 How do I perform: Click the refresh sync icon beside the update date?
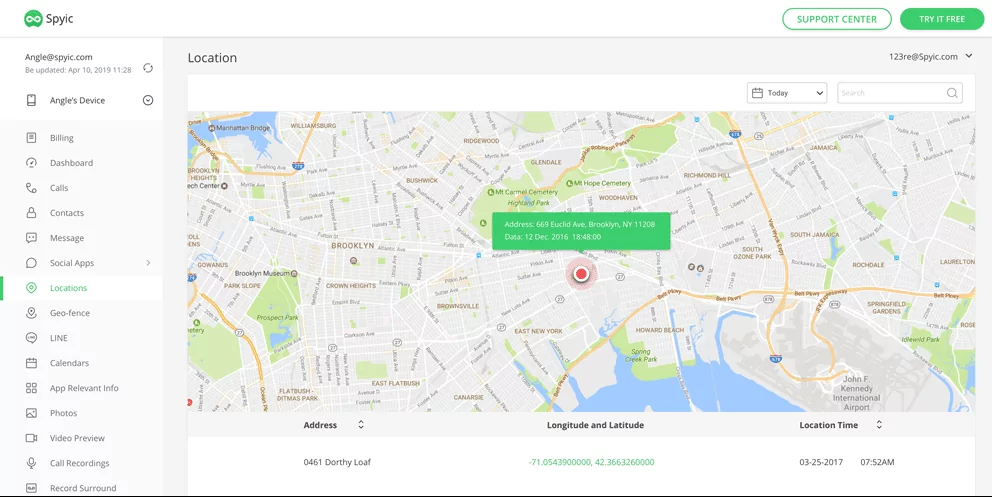148,68
